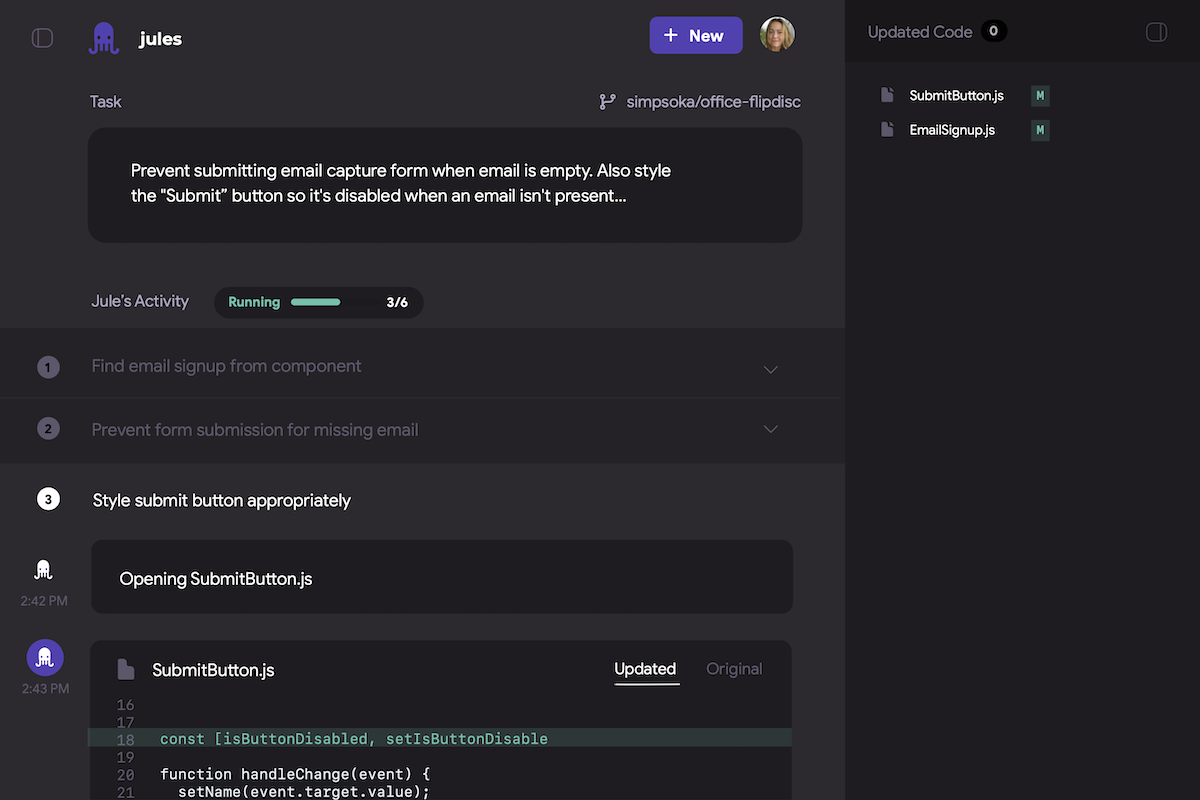
Task: Click the Jules octopus logo
Action: click(x=104, y=38)
